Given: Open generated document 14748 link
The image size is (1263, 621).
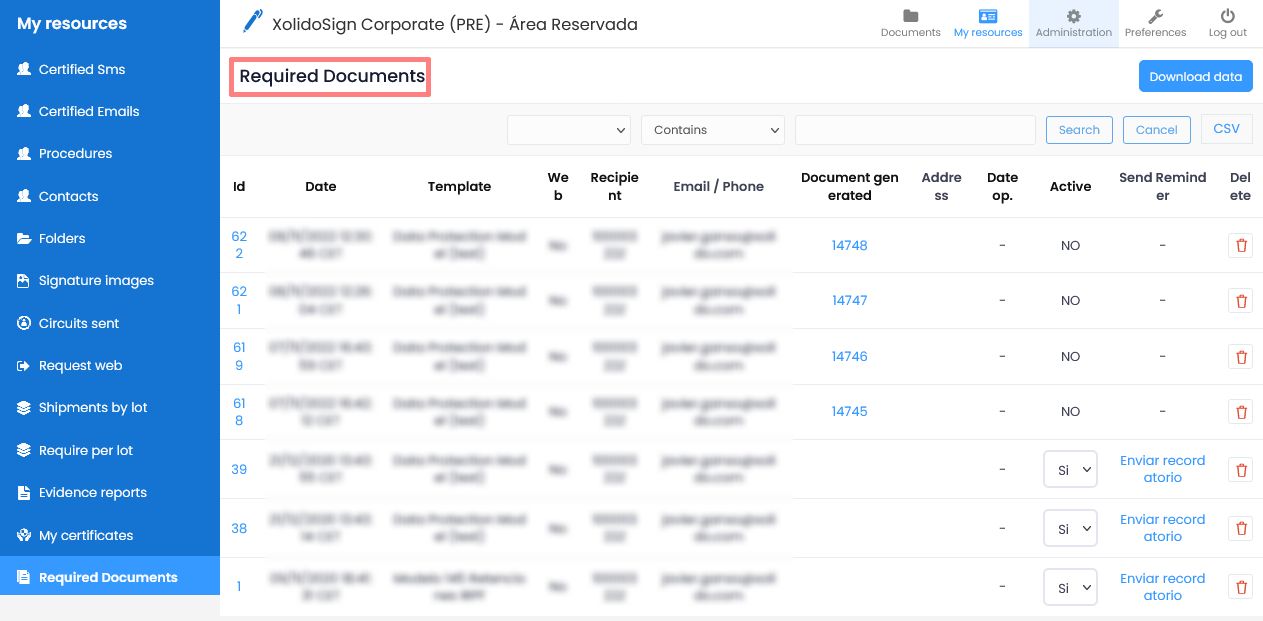Looking at the screenshot, I should pos(849,246).
